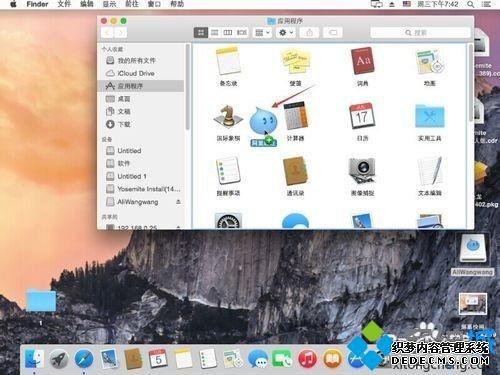Select 下载 Downloads in the sidebar
500x375 pixels.
tap(141, 124)
